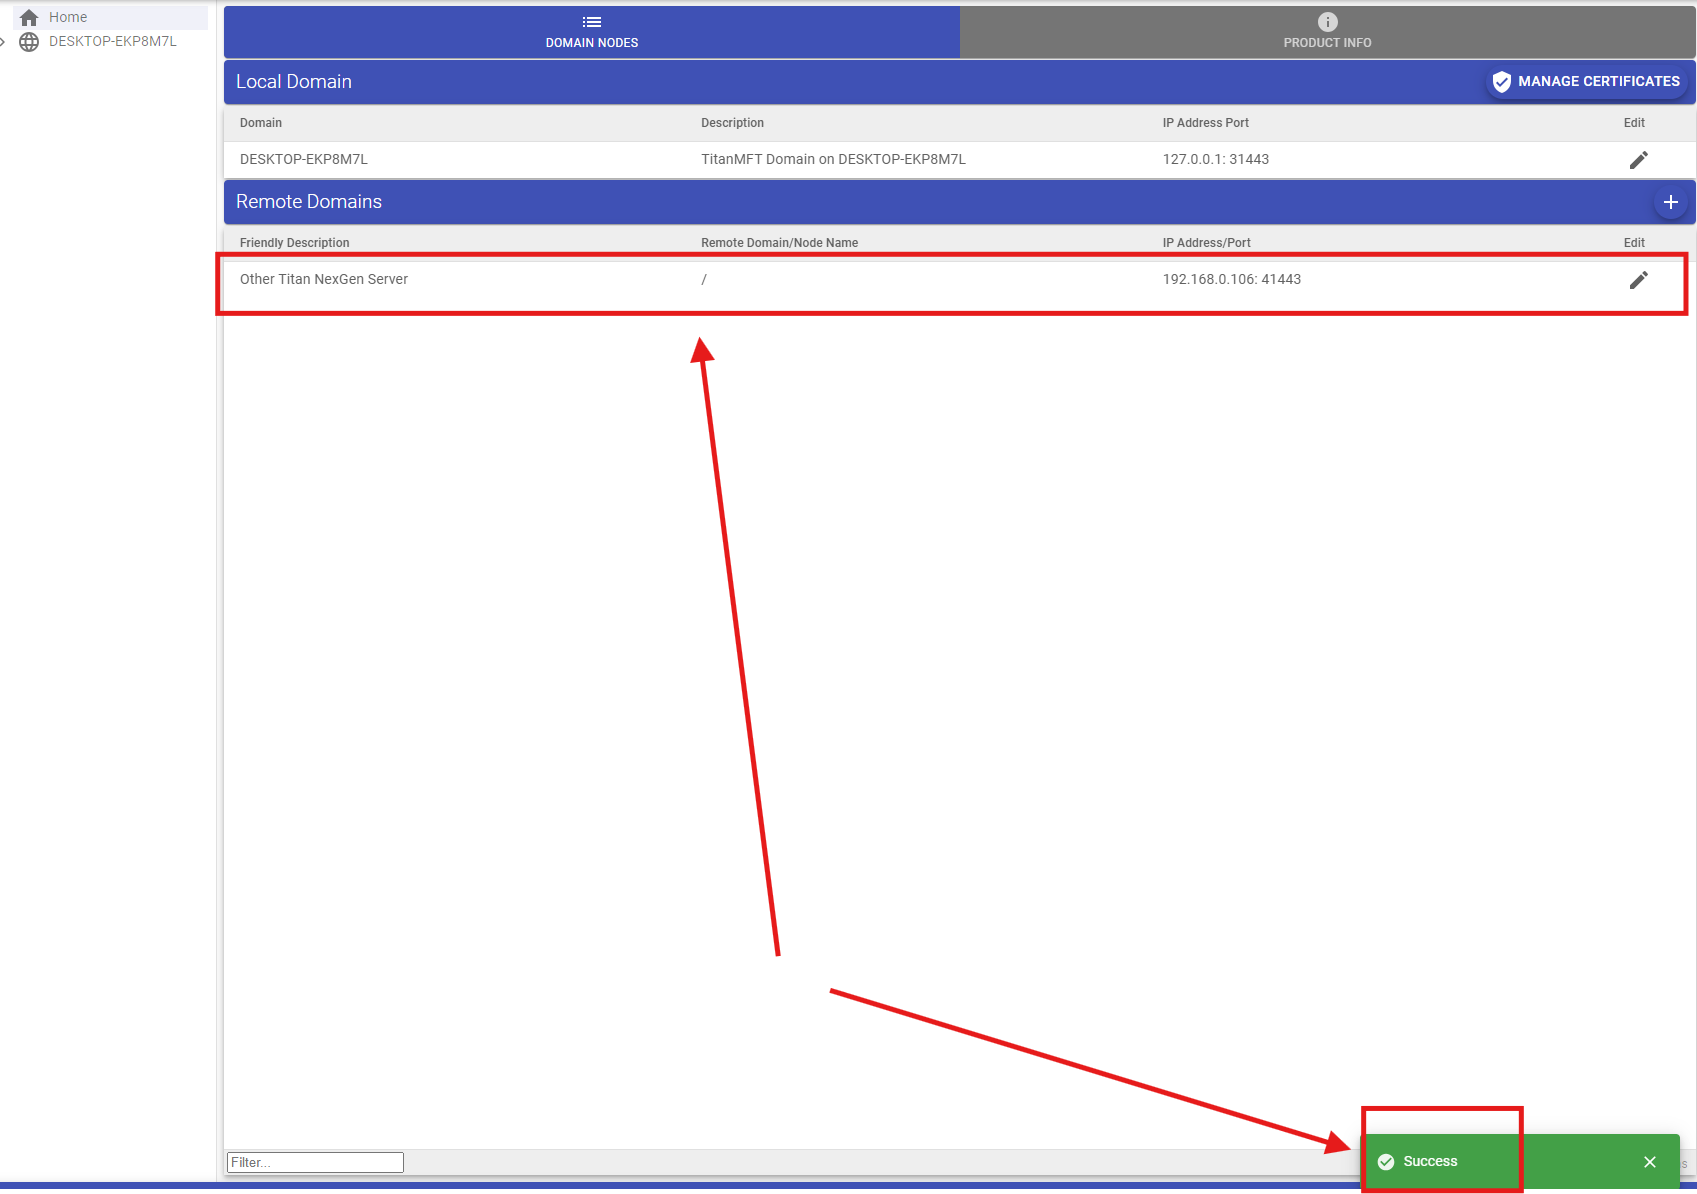Click the Friendly Description column header

coord(294,242)
